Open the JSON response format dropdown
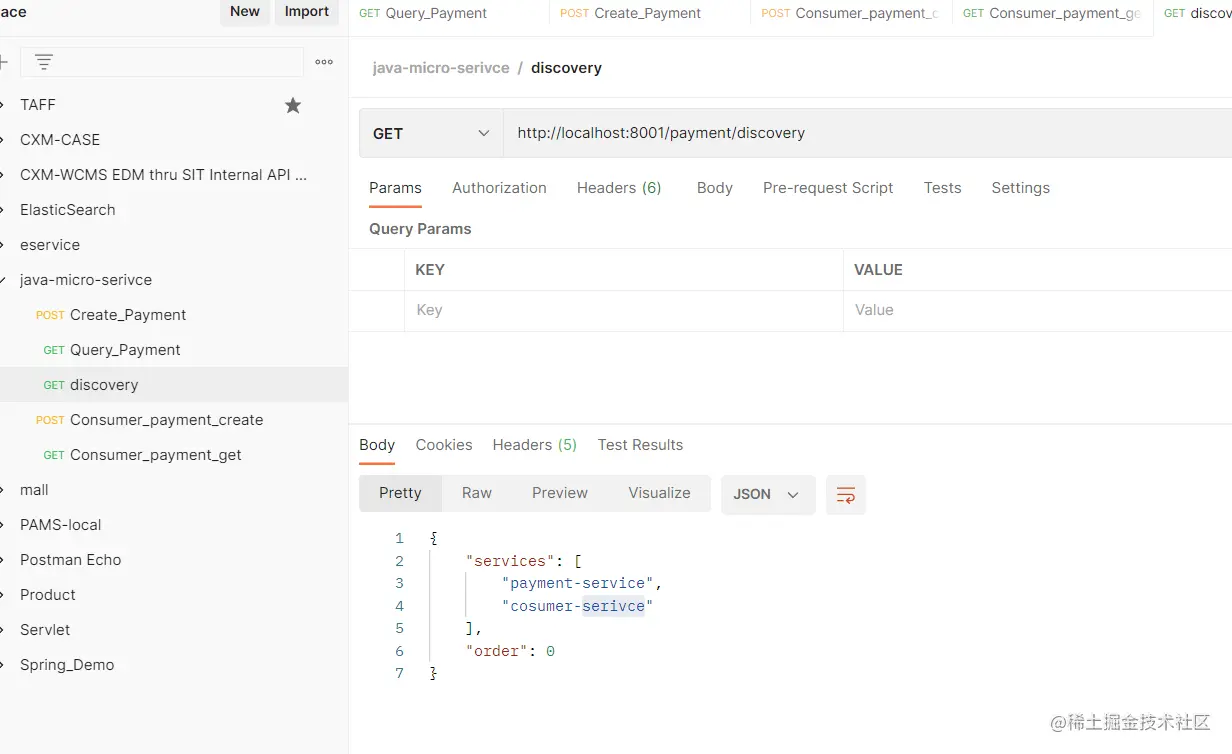Screen dimensions: 1232x754 pos(767,494)
